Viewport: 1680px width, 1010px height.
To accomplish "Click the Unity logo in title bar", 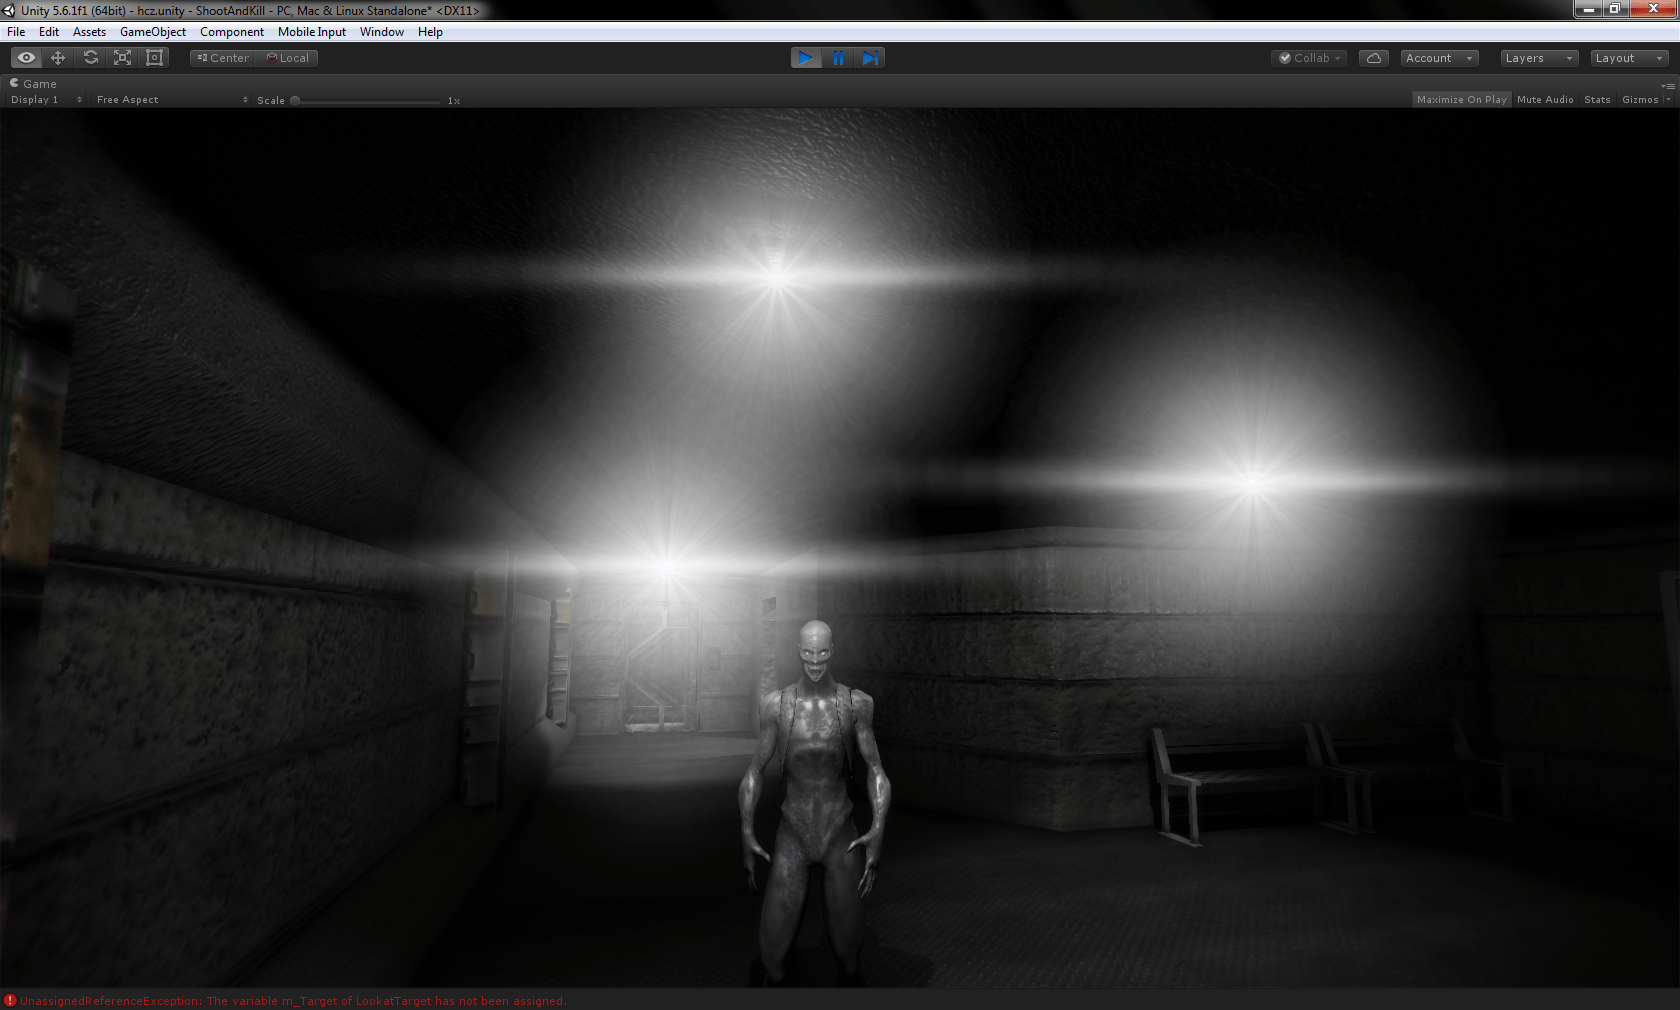I will [10, 10].
